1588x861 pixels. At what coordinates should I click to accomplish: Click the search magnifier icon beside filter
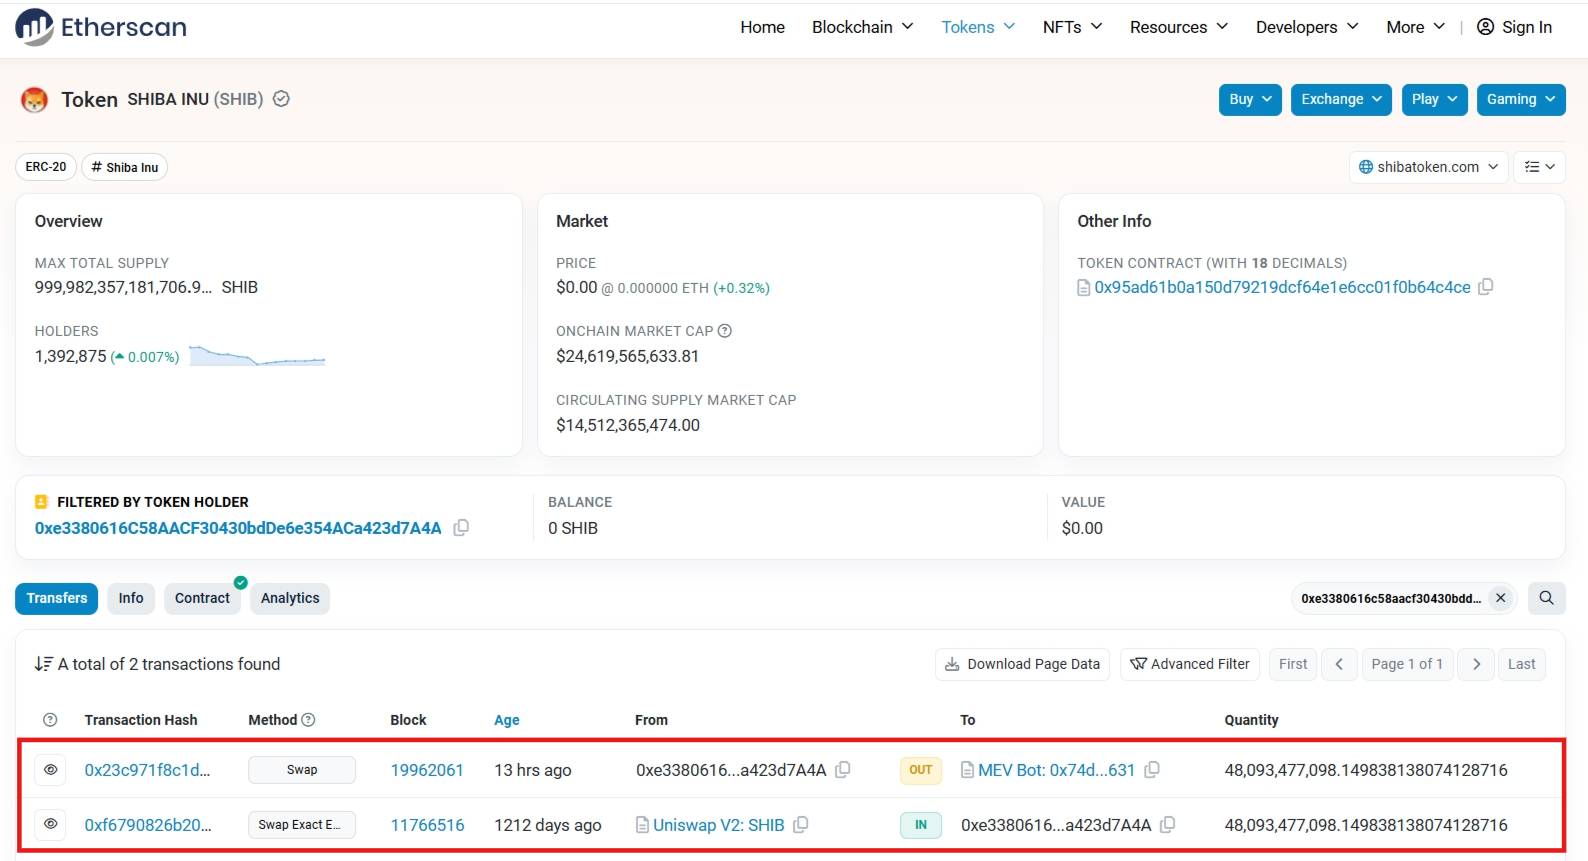tap(1546, 598)
